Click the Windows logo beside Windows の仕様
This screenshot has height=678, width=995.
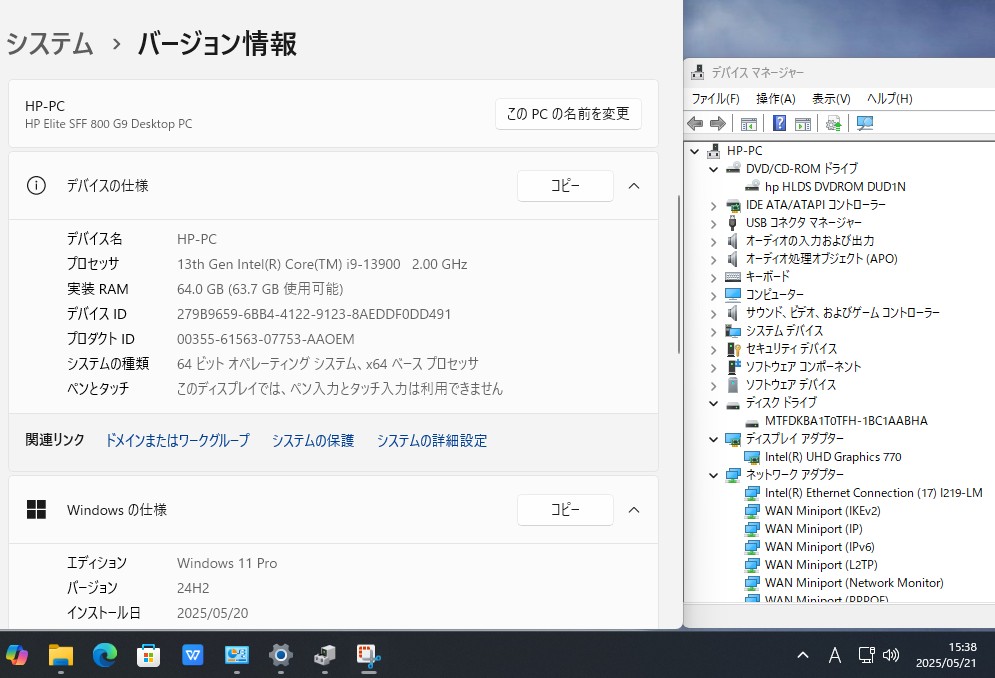(x=36, y=510)
